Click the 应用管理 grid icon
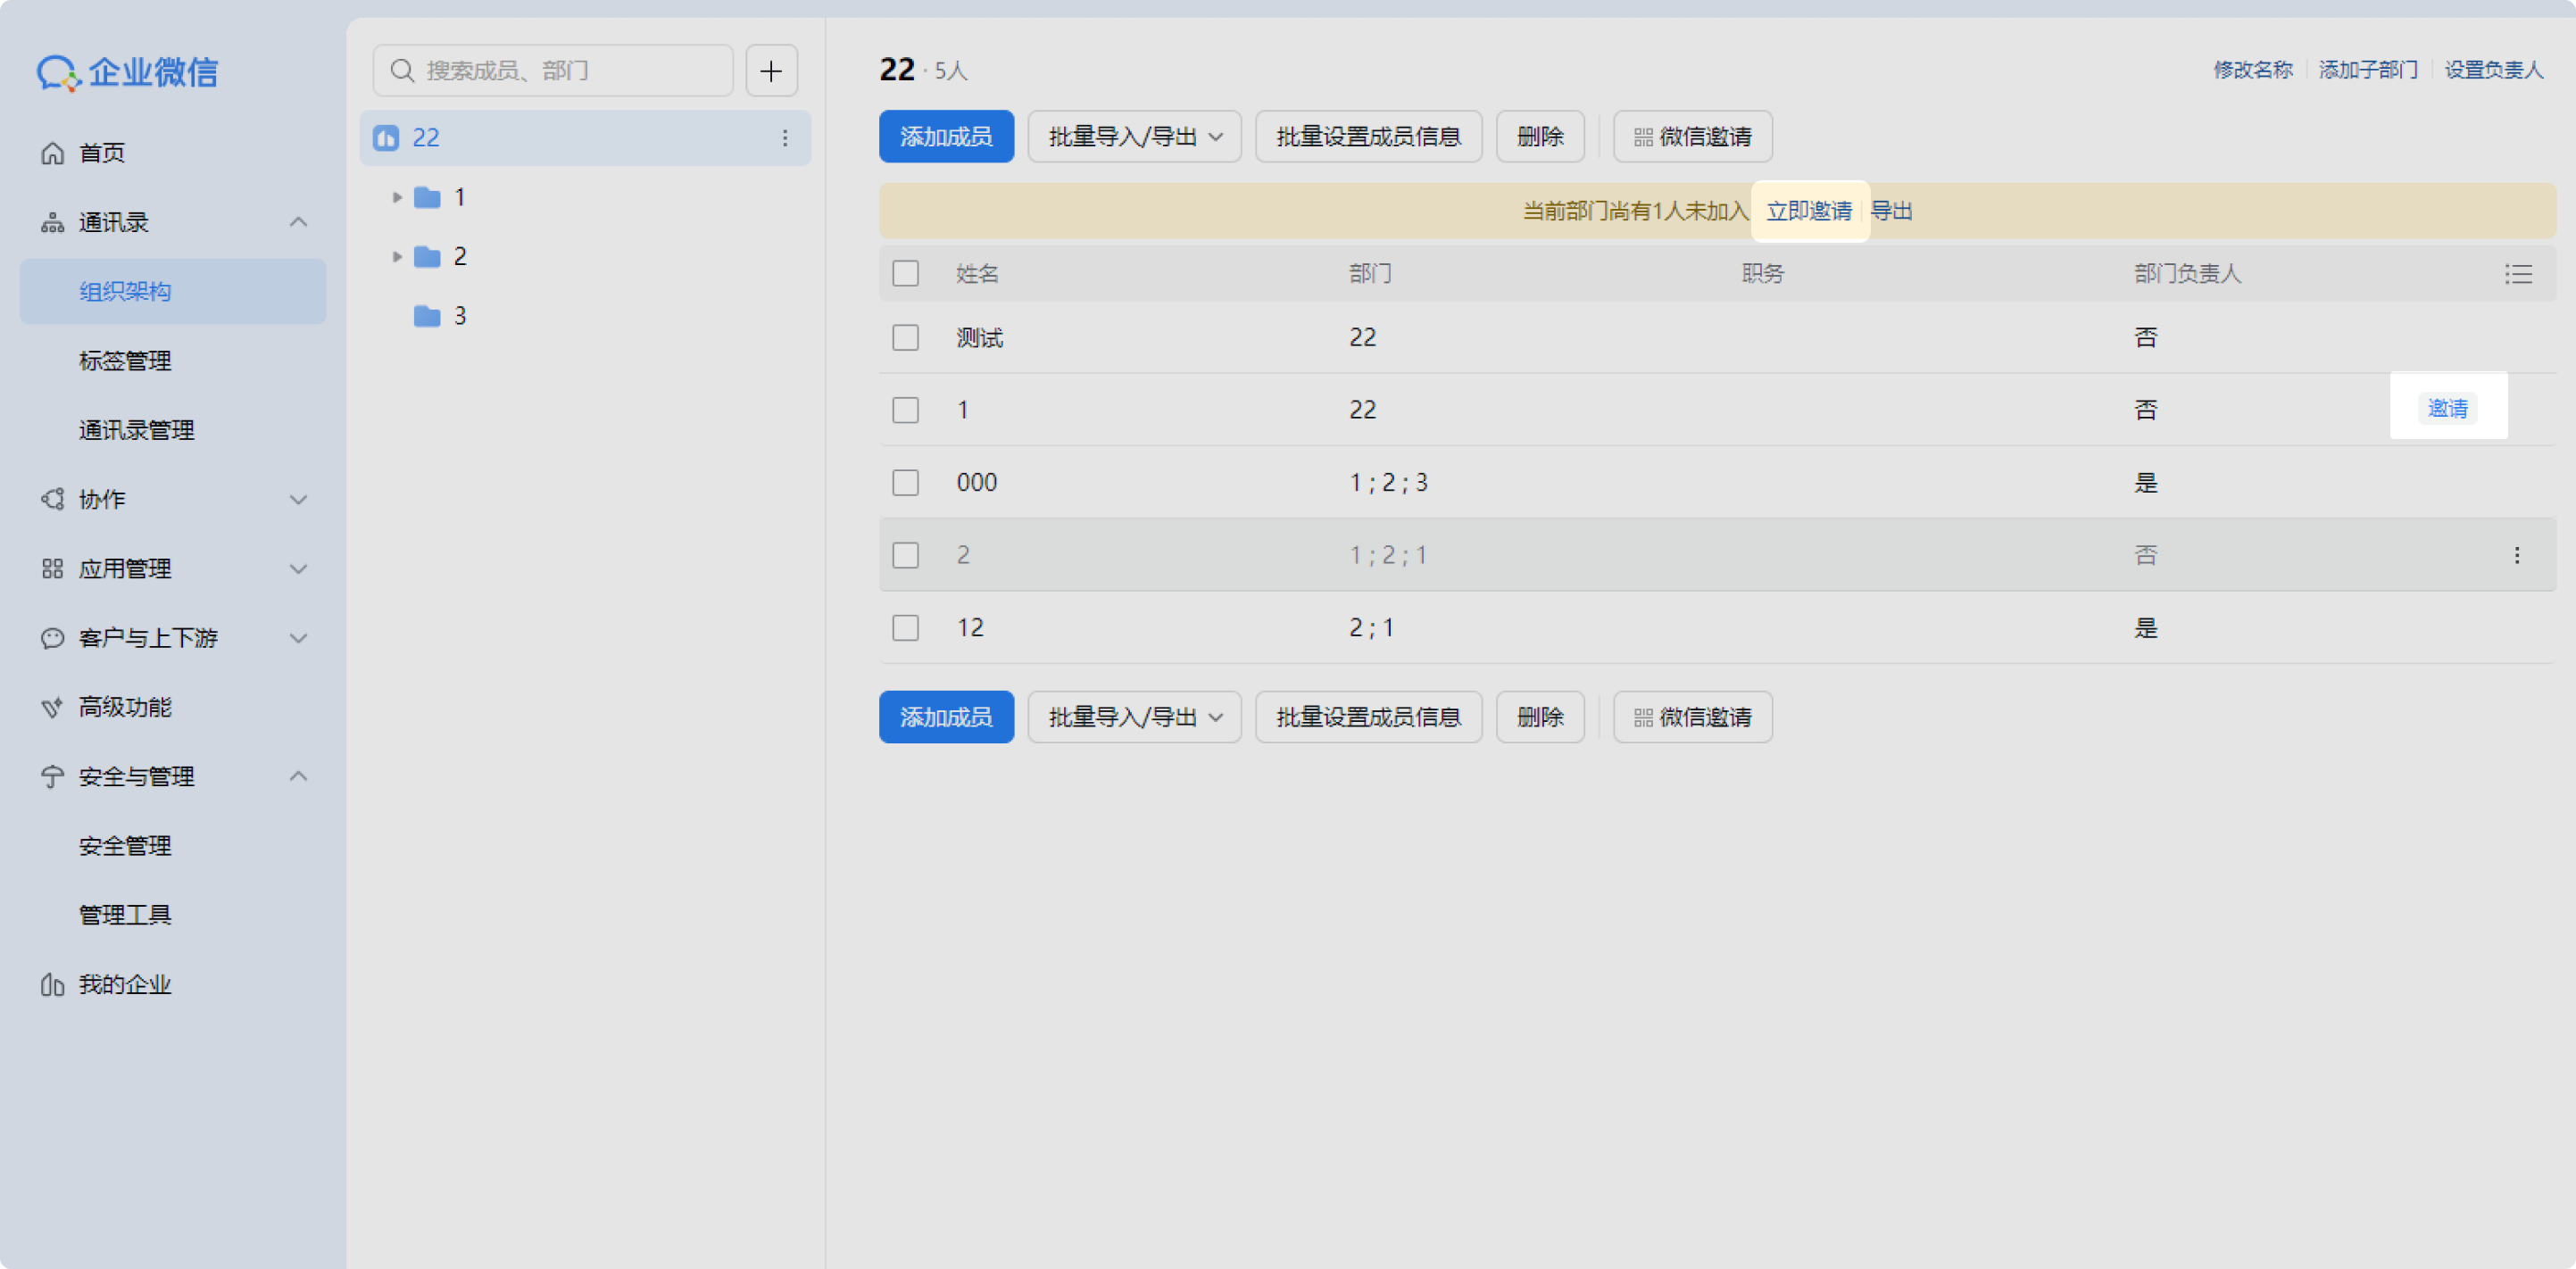This screenshot has width=2576, height=1269. (x=52, y=569)
